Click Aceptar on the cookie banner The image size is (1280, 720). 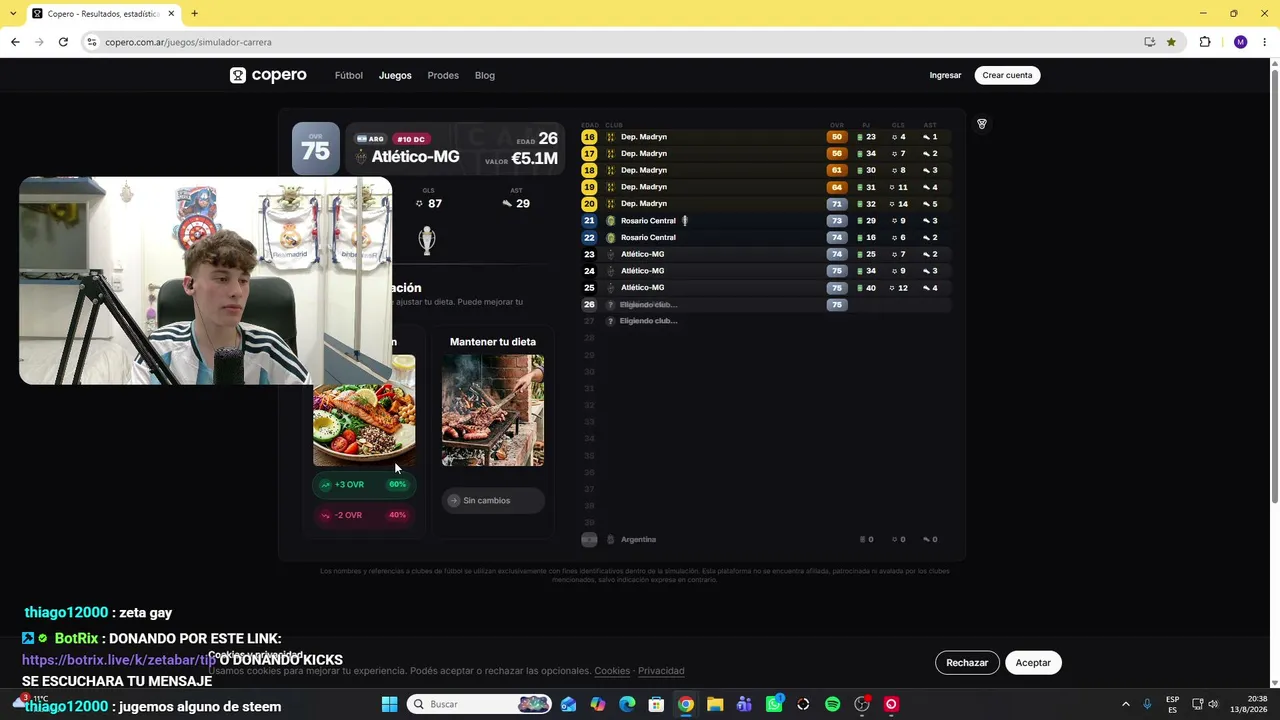click(x=1033, y=663)
